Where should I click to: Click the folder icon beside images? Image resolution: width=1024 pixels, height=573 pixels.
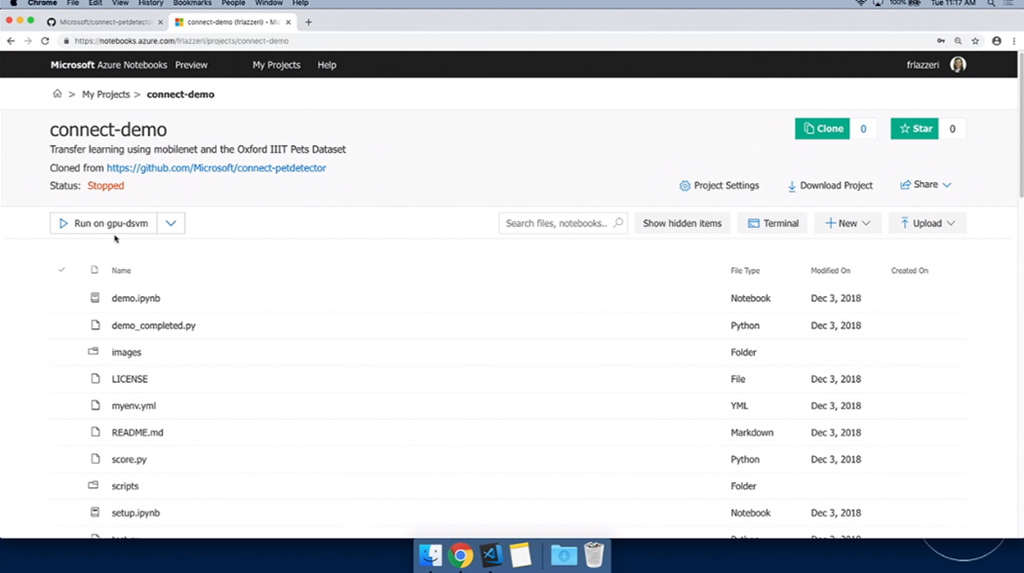[x=93, y=352]
